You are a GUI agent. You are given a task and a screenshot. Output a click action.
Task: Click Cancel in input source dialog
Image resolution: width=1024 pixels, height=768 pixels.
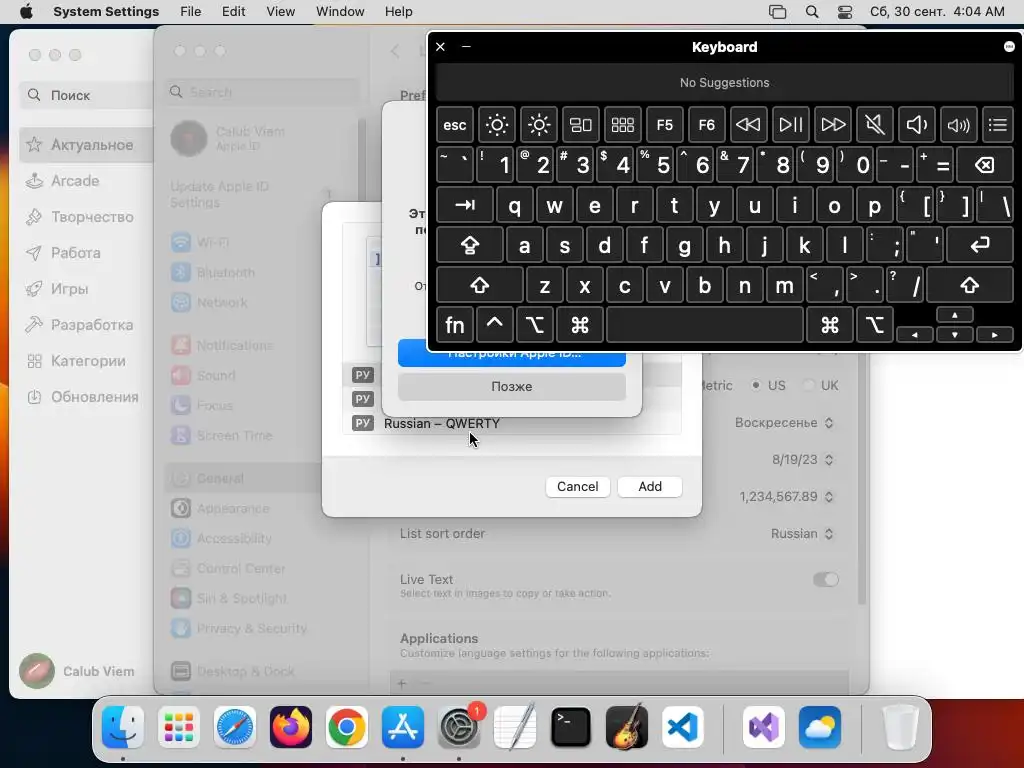(x=577, y=487)
